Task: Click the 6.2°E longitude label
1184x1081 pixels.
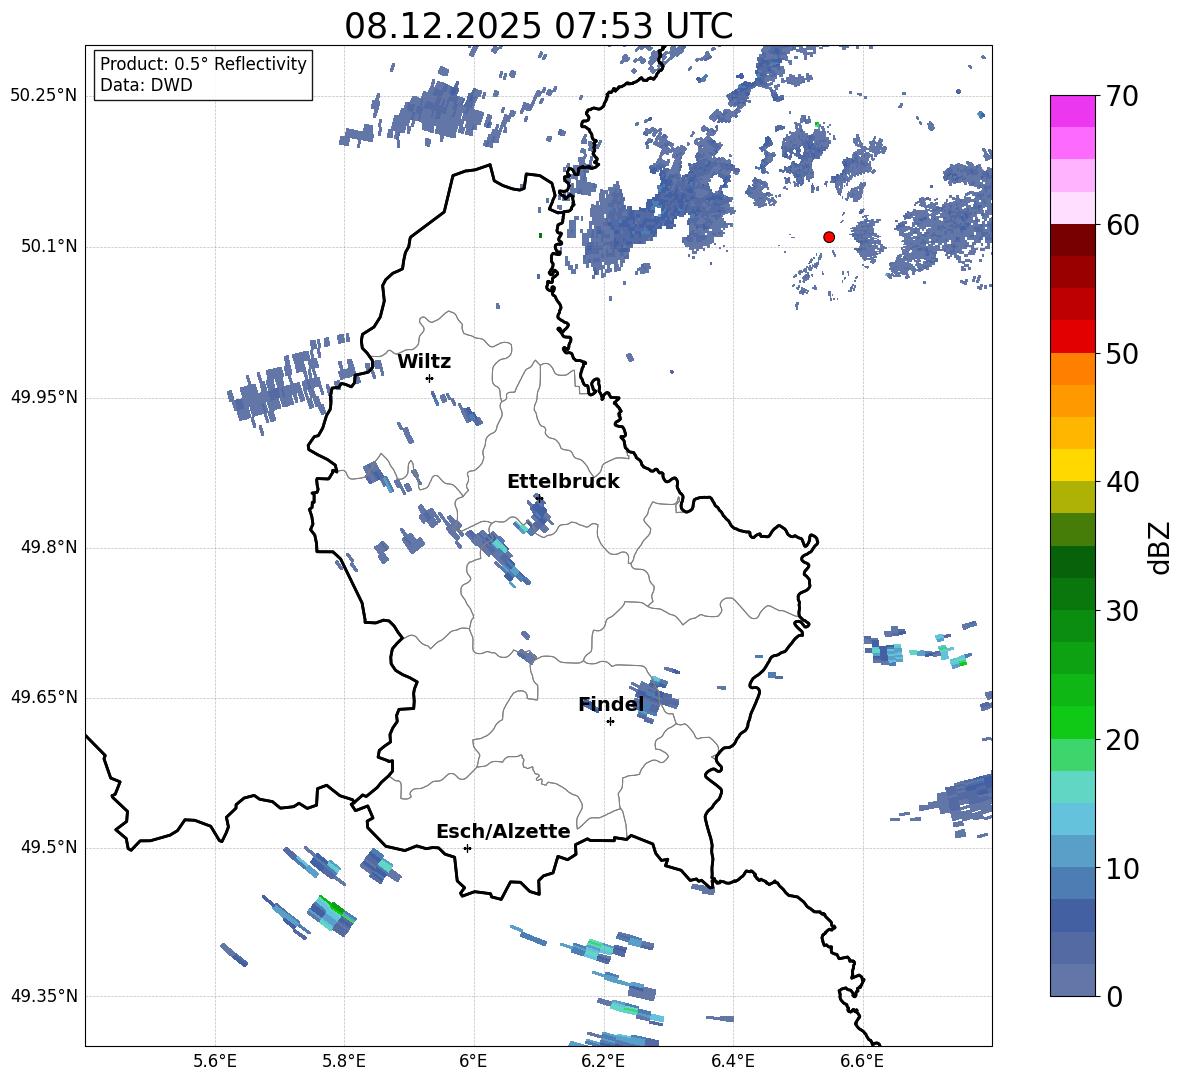Action: pyautogui.click(x=603, y=1061)
